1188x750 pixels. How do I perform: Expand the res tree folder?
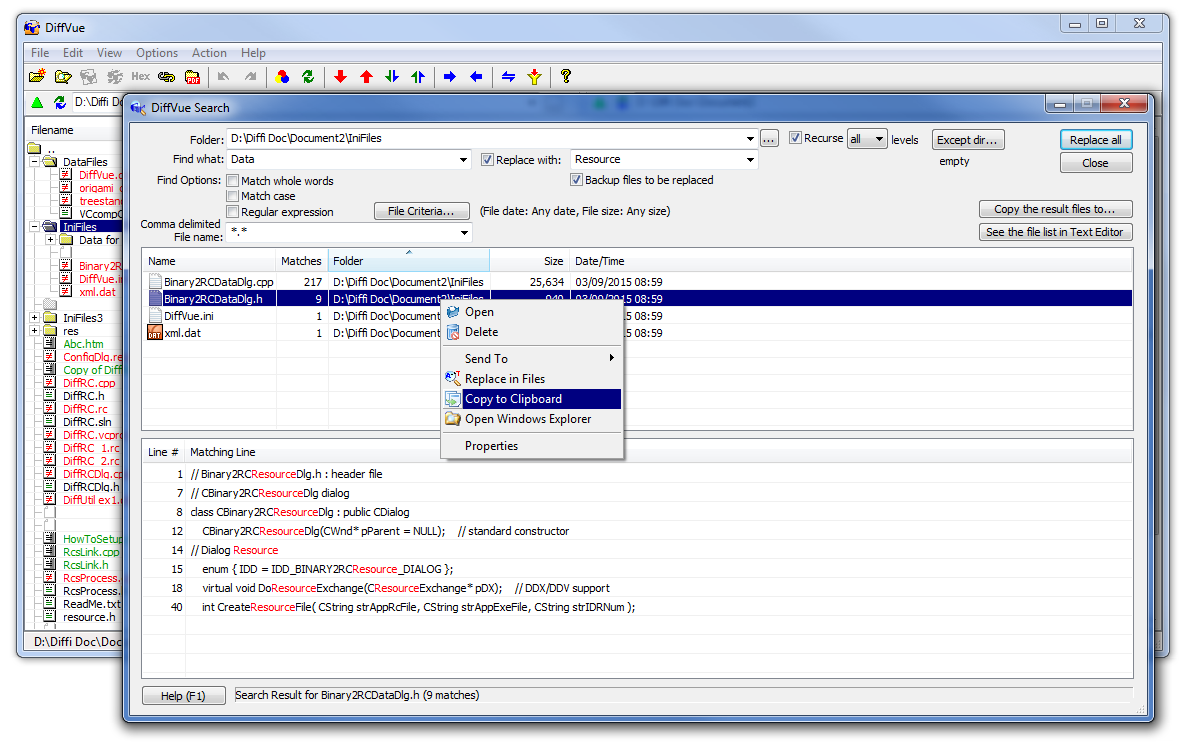[x=35, y=331]
